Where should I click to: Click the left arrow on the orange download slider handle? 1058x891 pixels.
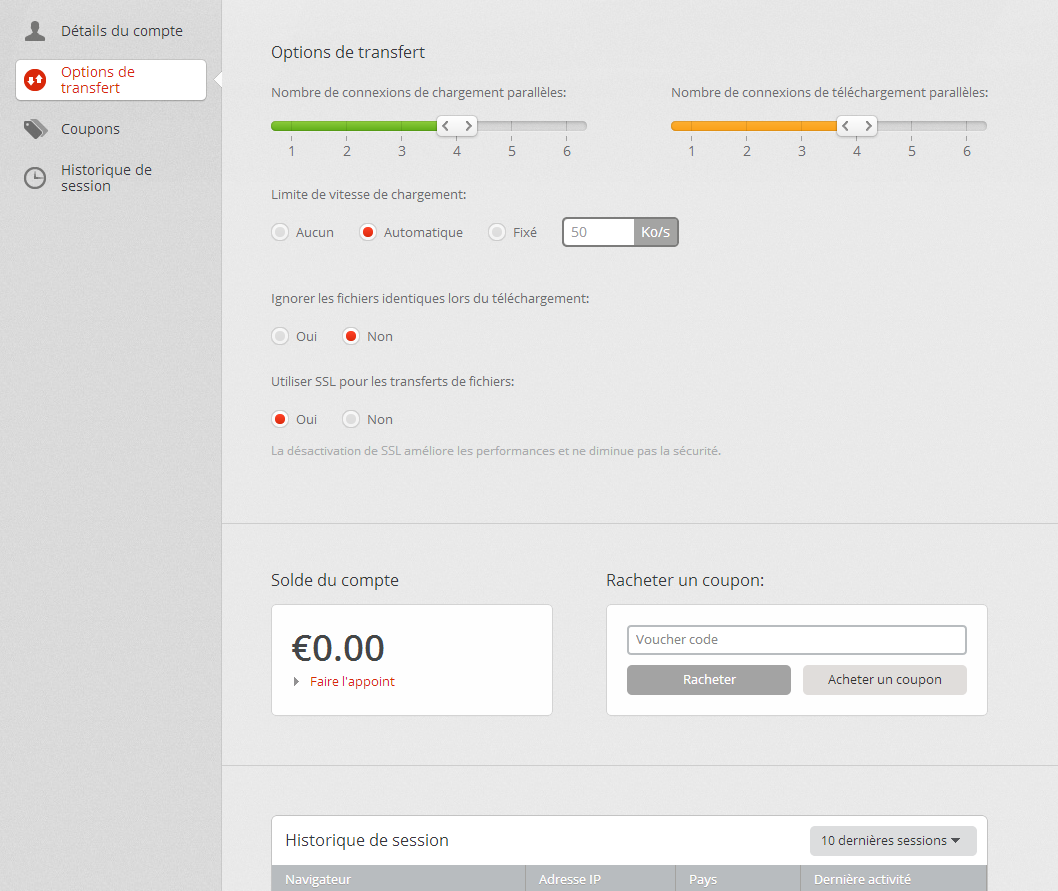(846, 126)
